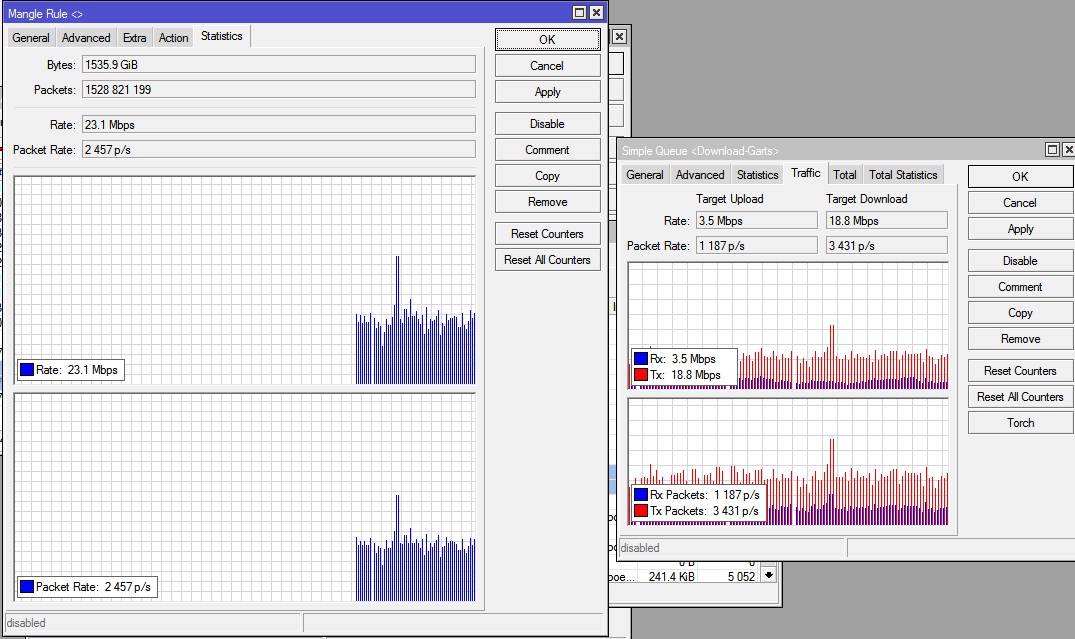This screenshot has height=639, width=1075.
Task: Open Extra tab in Mangle Rule
Action: 134,38
